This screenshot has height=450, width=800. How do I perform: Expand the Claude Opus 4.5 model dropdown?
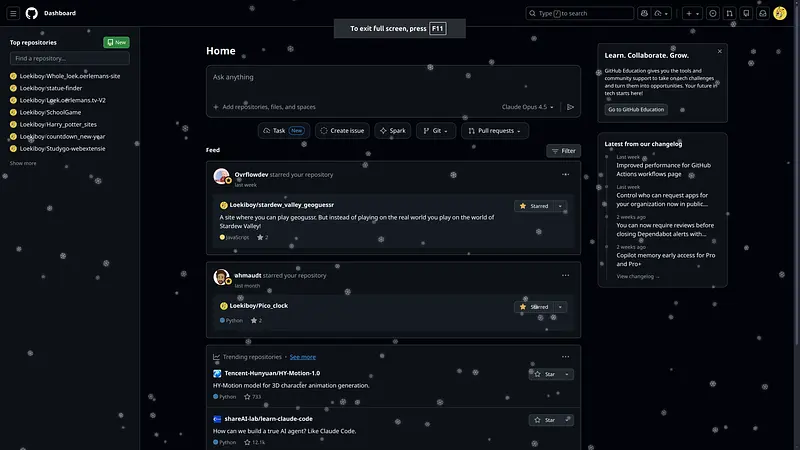[x=528, y=107]
